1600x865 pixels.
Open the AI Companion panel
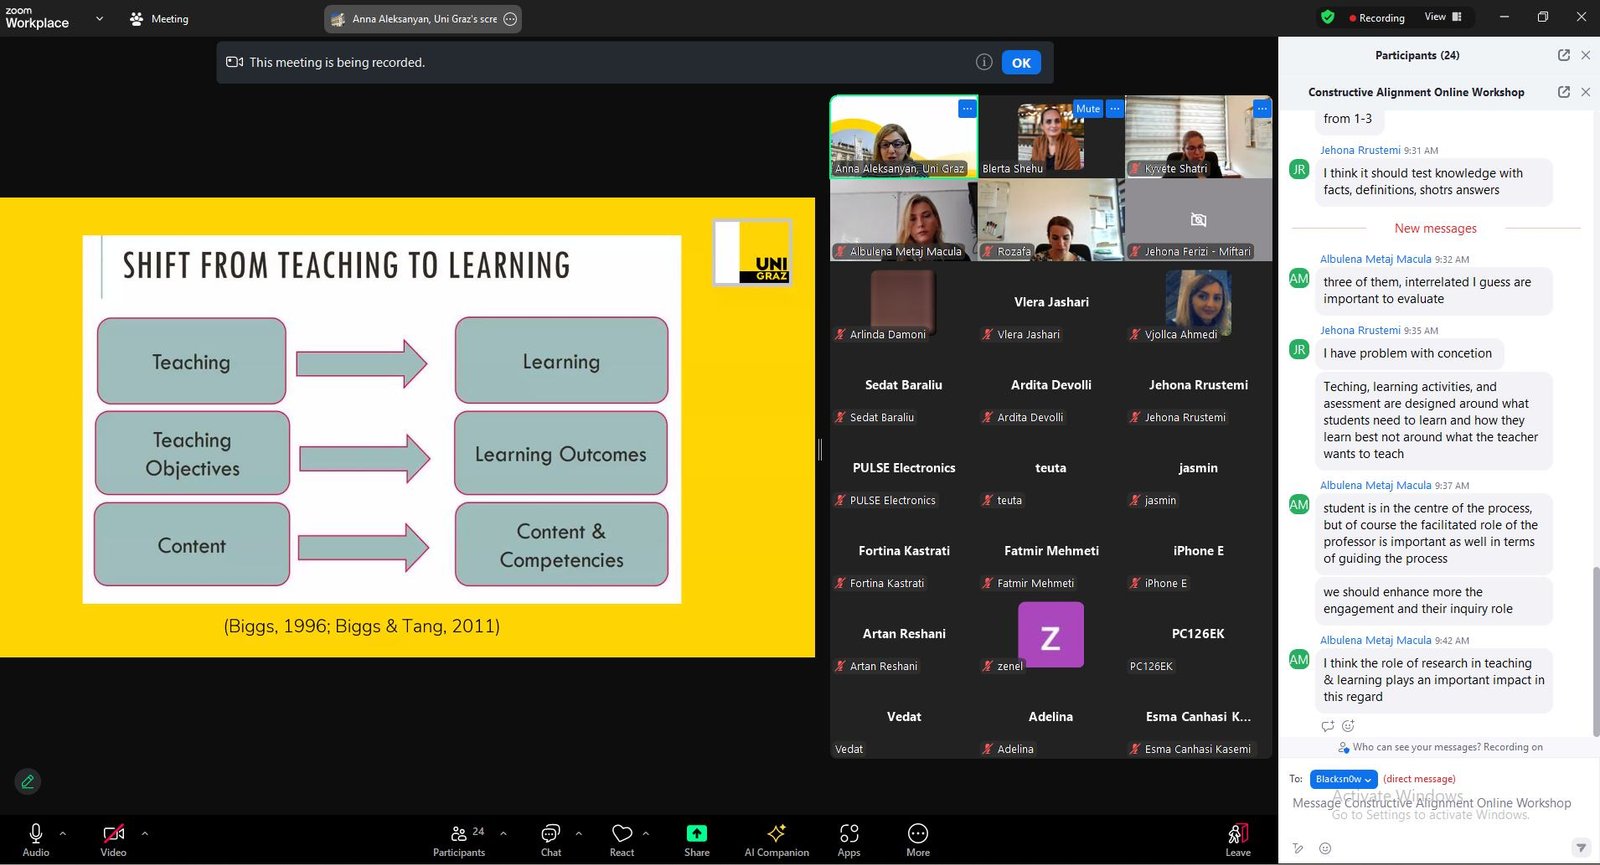776,840
